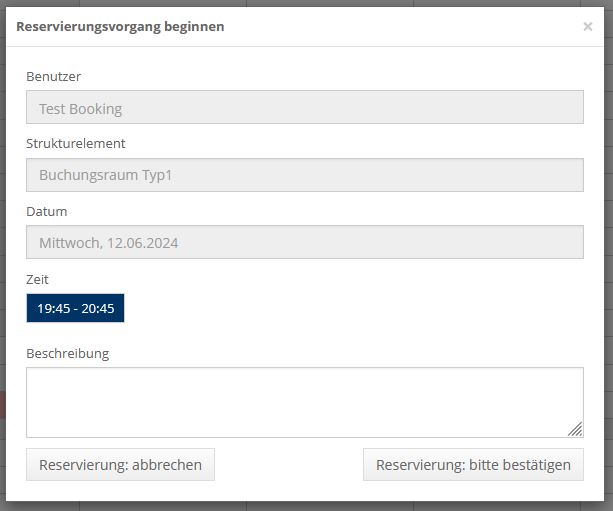The image size is (613, 511).
Task: Select the 19:45 - 20:45 time slot
Action: (75, 309)
